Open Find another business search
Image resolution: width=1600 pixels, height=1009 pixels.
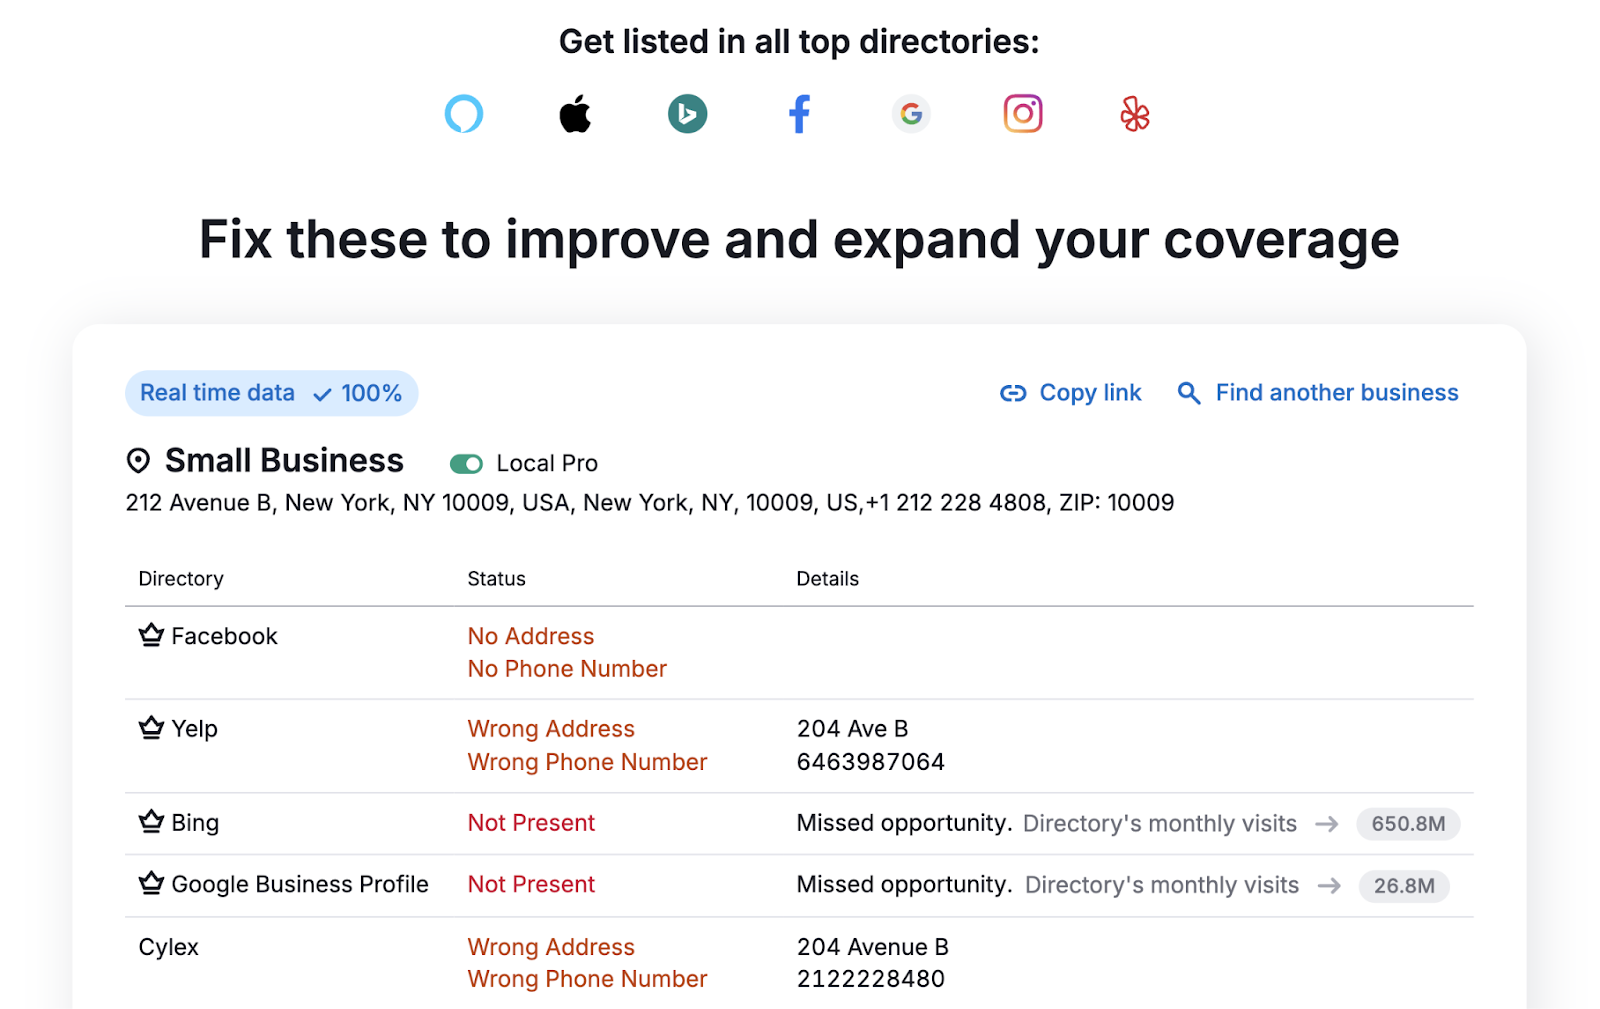click(x=1336, y=393)
